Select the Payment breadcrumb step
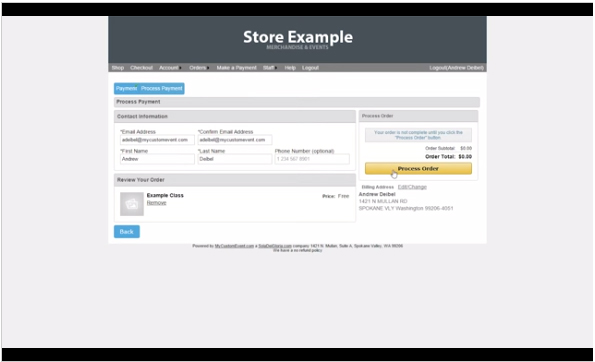This screenshot has width=595, height=362. 126,88
